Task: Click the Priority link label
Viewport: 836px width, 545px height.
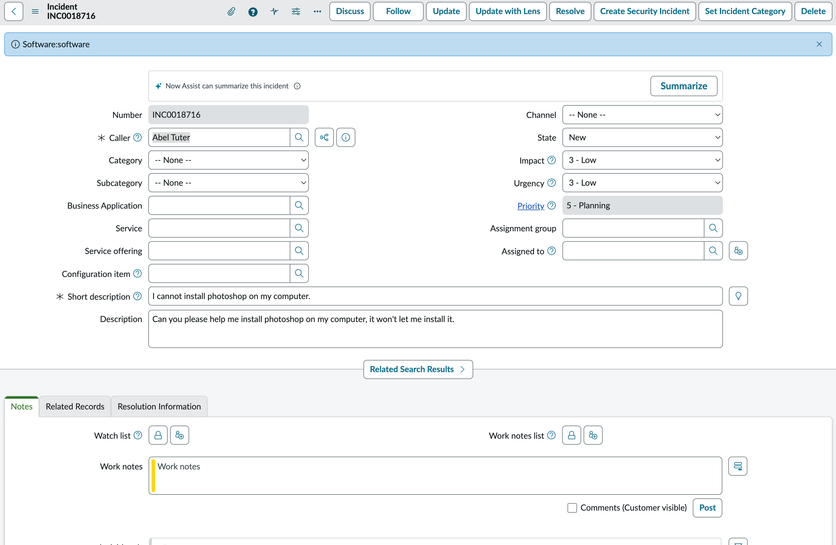Action: tap(530, 206)
